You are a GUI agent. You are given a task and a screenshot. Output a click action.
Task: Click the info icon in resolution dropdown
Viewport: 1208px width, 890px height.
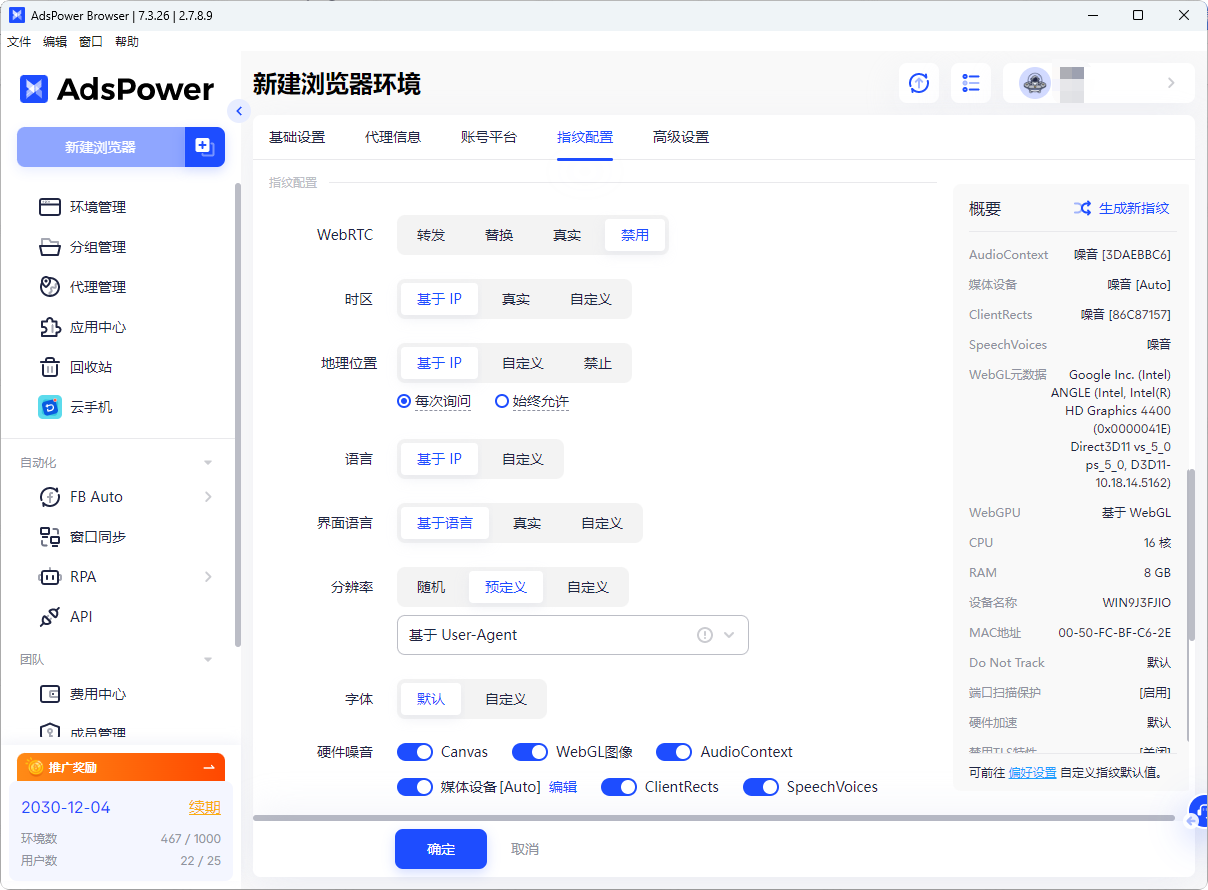pyautogui.click(x=704, y=635)
